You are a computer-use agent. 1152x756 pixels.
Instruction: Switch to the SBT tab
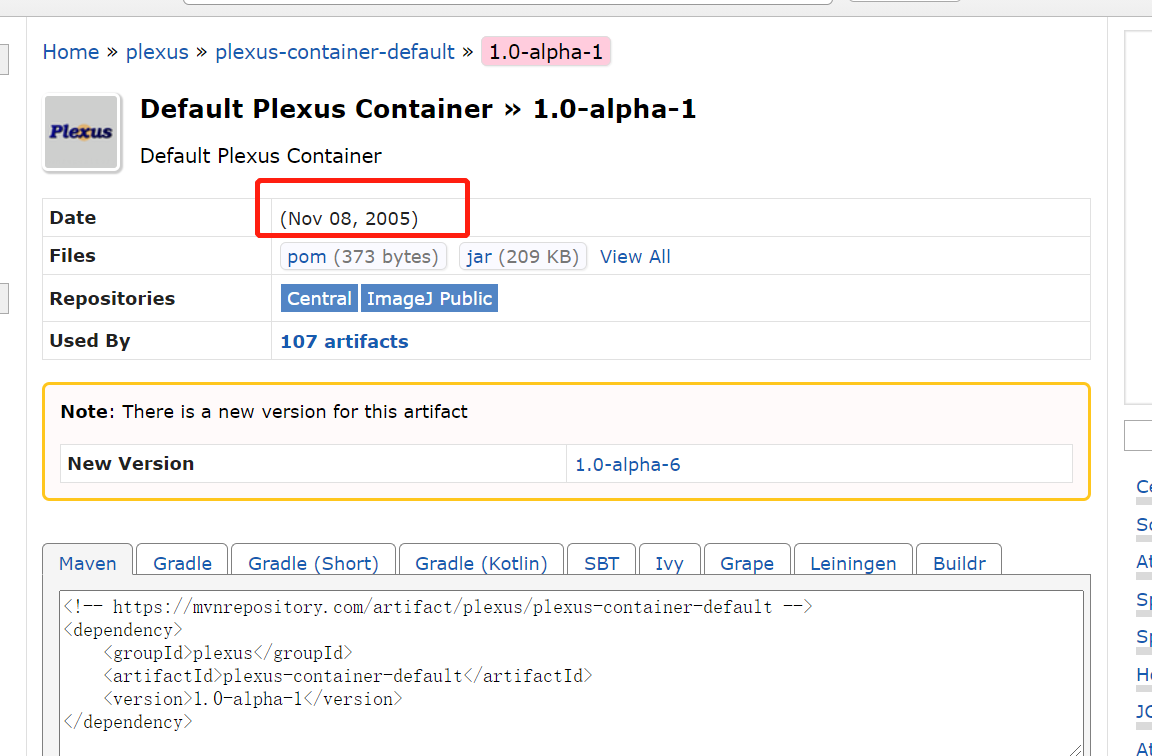click(601, 563)
